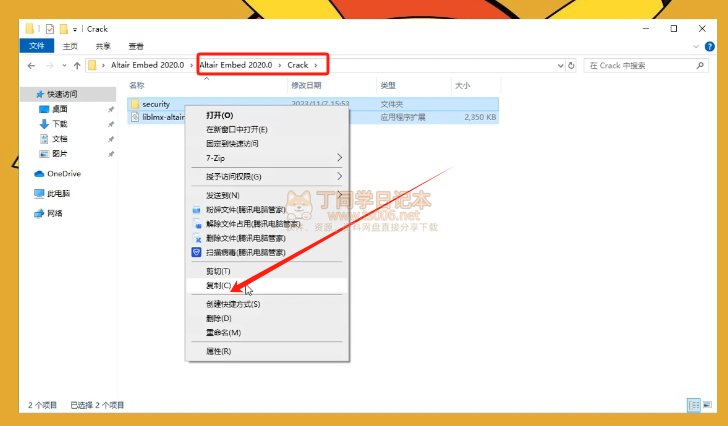This screenshot has height=426, width=728.
Task: Open the 文件 file tab
Action: [x=37, y=46]
